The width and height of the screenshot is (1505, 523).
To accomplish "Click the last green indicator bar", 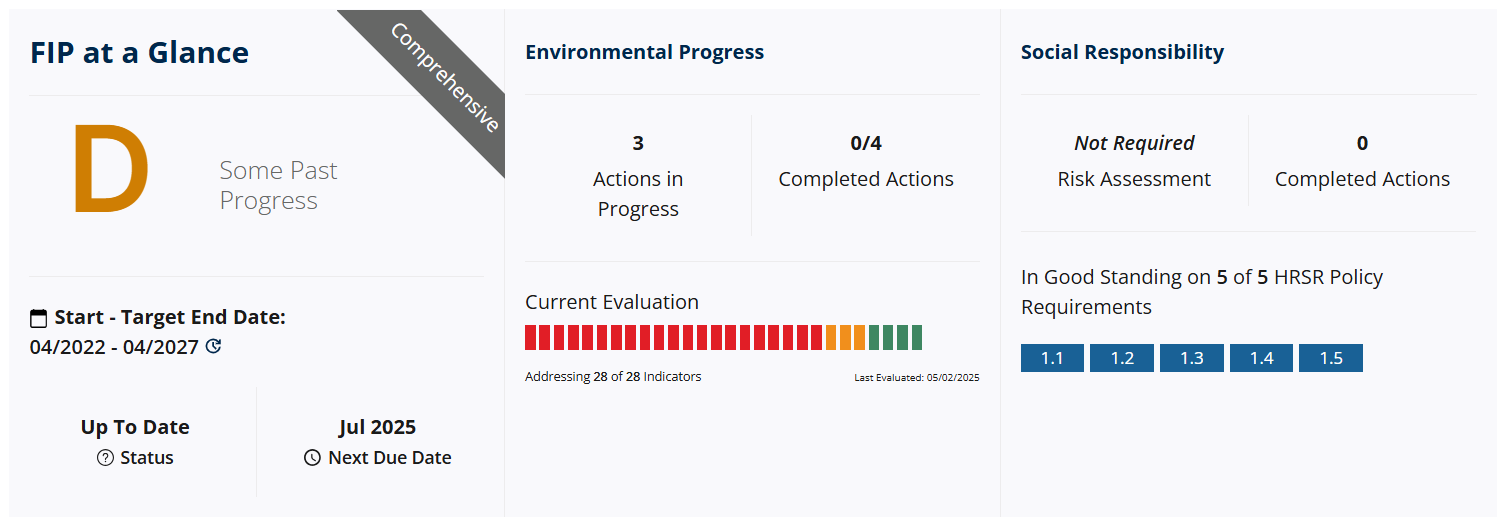I will 917,337.
